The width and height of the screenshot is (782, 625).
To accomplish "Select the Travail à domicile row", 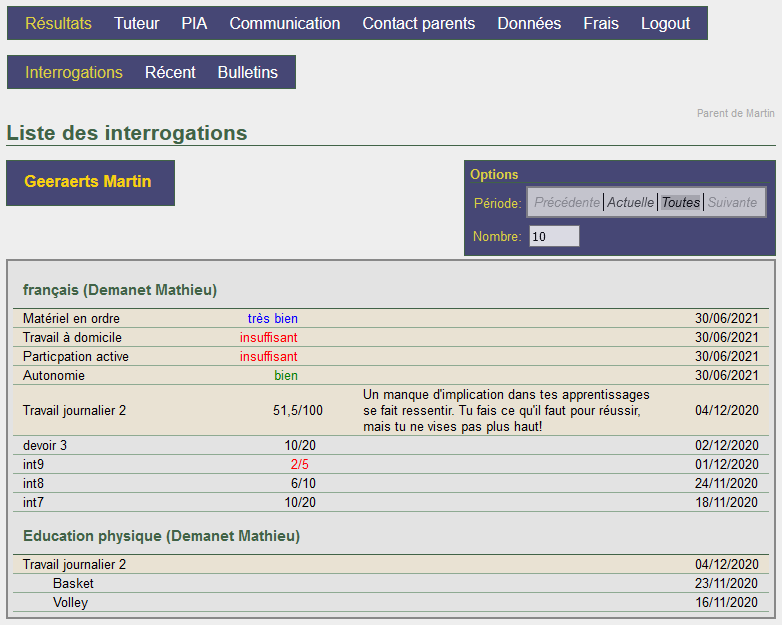I will (x=391, y=337).
